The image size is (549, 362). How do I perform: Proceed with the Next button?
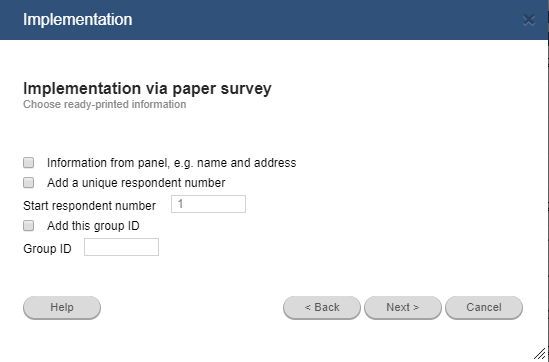point(403,308)
